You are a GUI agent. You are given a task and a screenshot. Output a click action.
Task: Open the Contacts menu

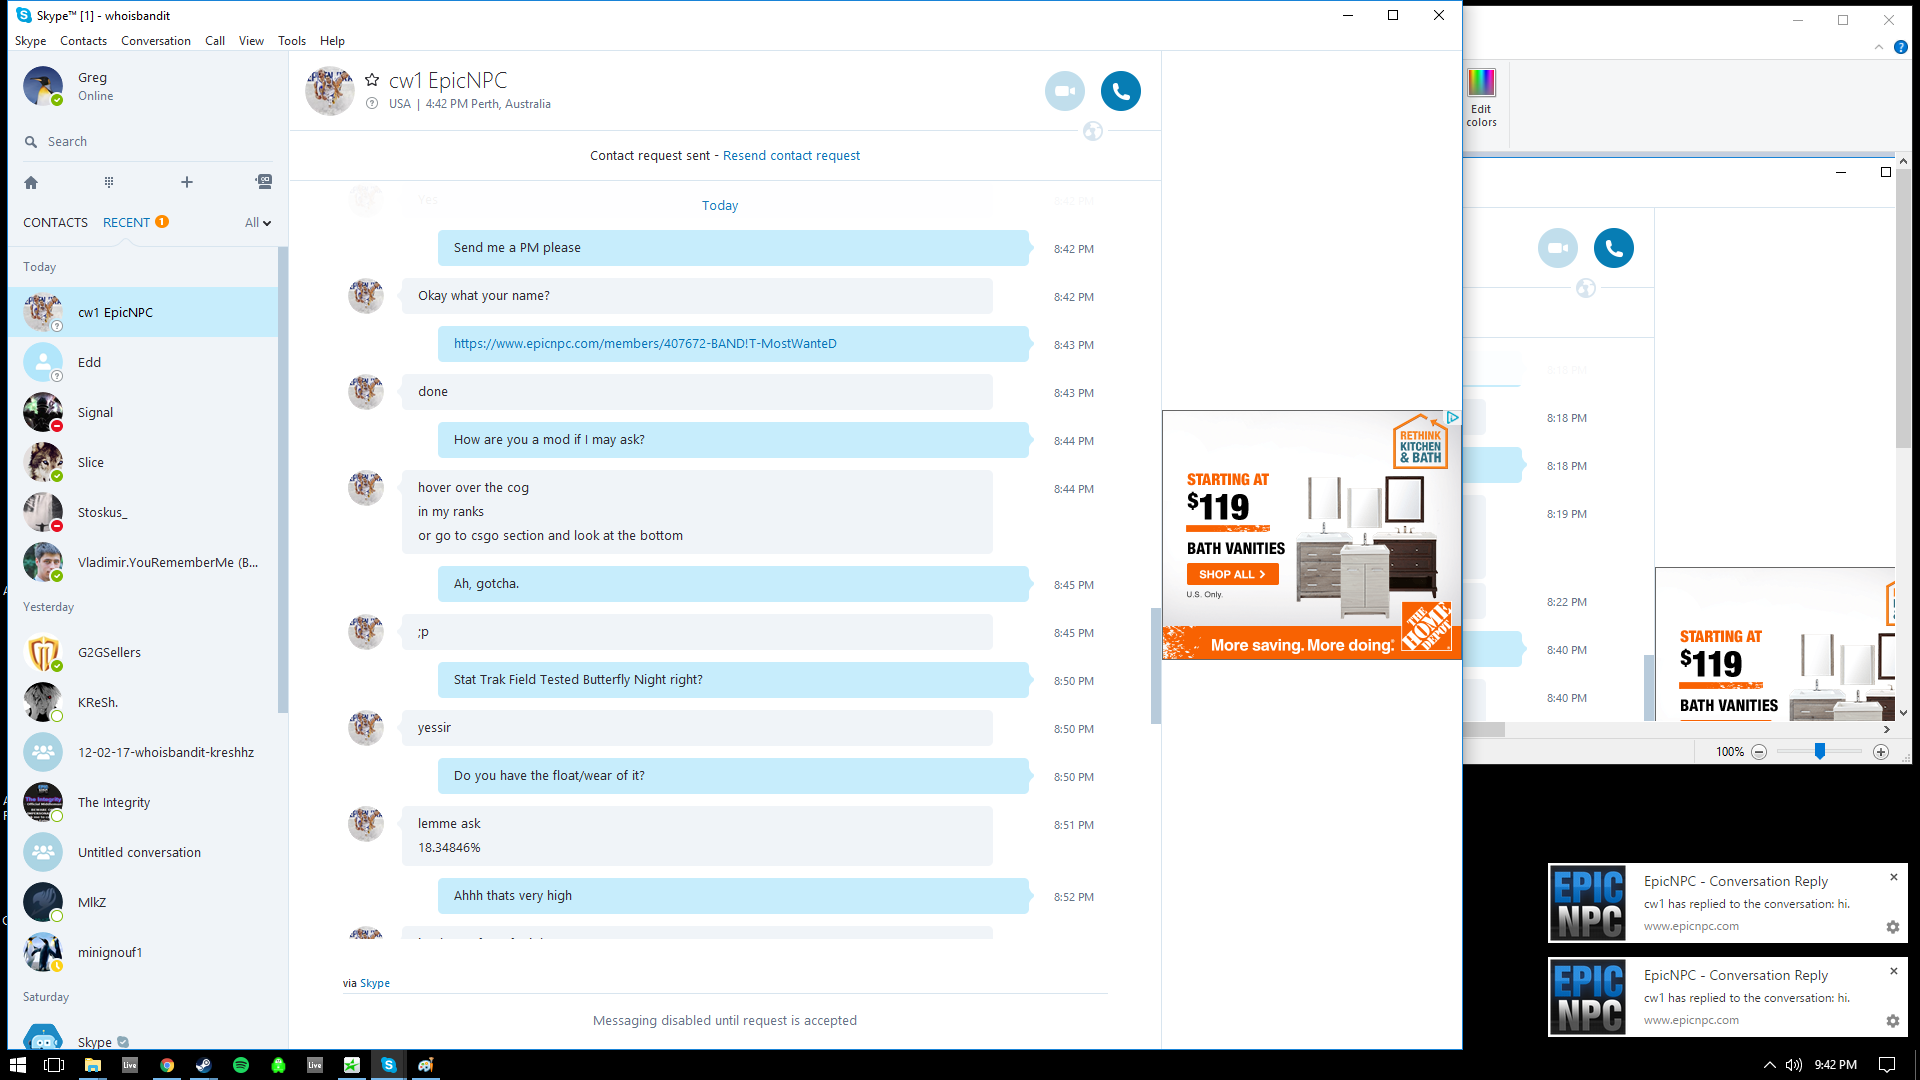click(83, 41)
